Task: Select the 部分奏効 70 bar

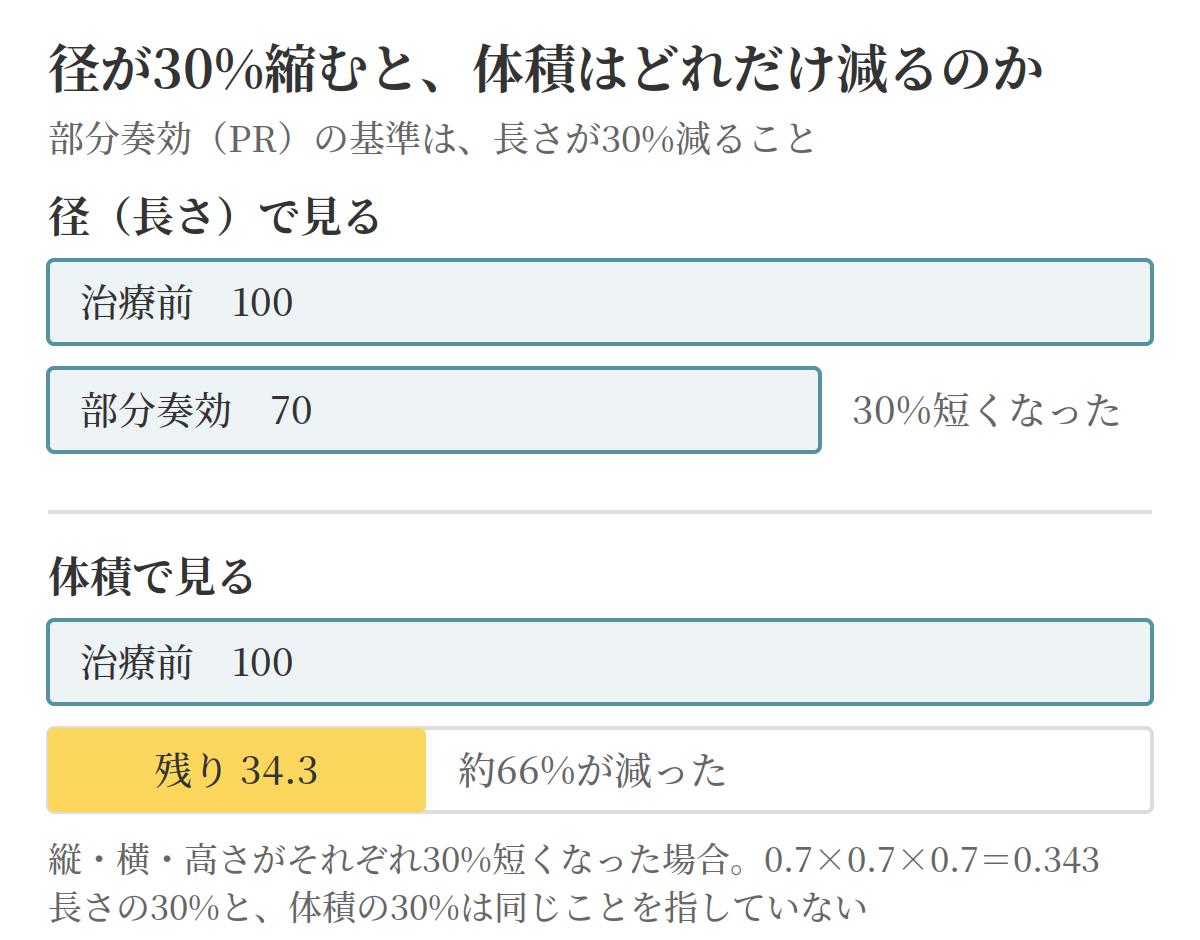Action: (x=434, y=410)
